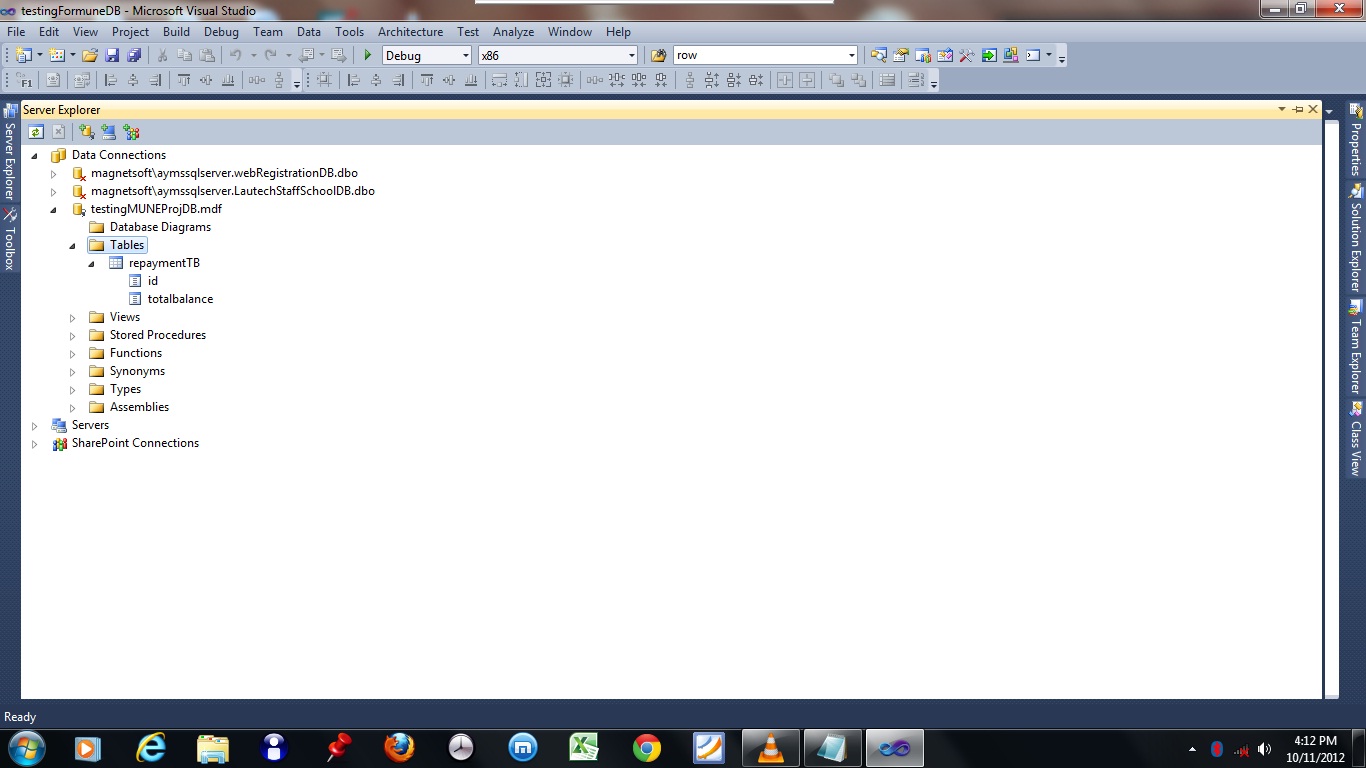The width and height of the screenshot is (1366, 768).
Task: Select the Synonyms folder
Action: 137,371
